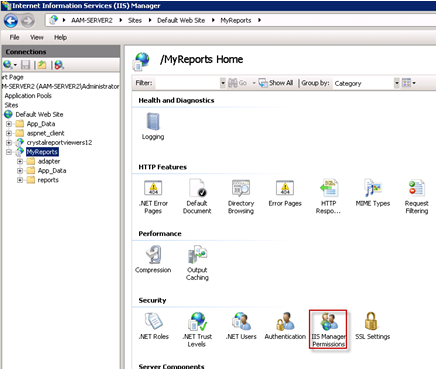Select crystalreportviewers12 in the tree
The height and width of the screenshot is (369, 436).
pos(59,143)
